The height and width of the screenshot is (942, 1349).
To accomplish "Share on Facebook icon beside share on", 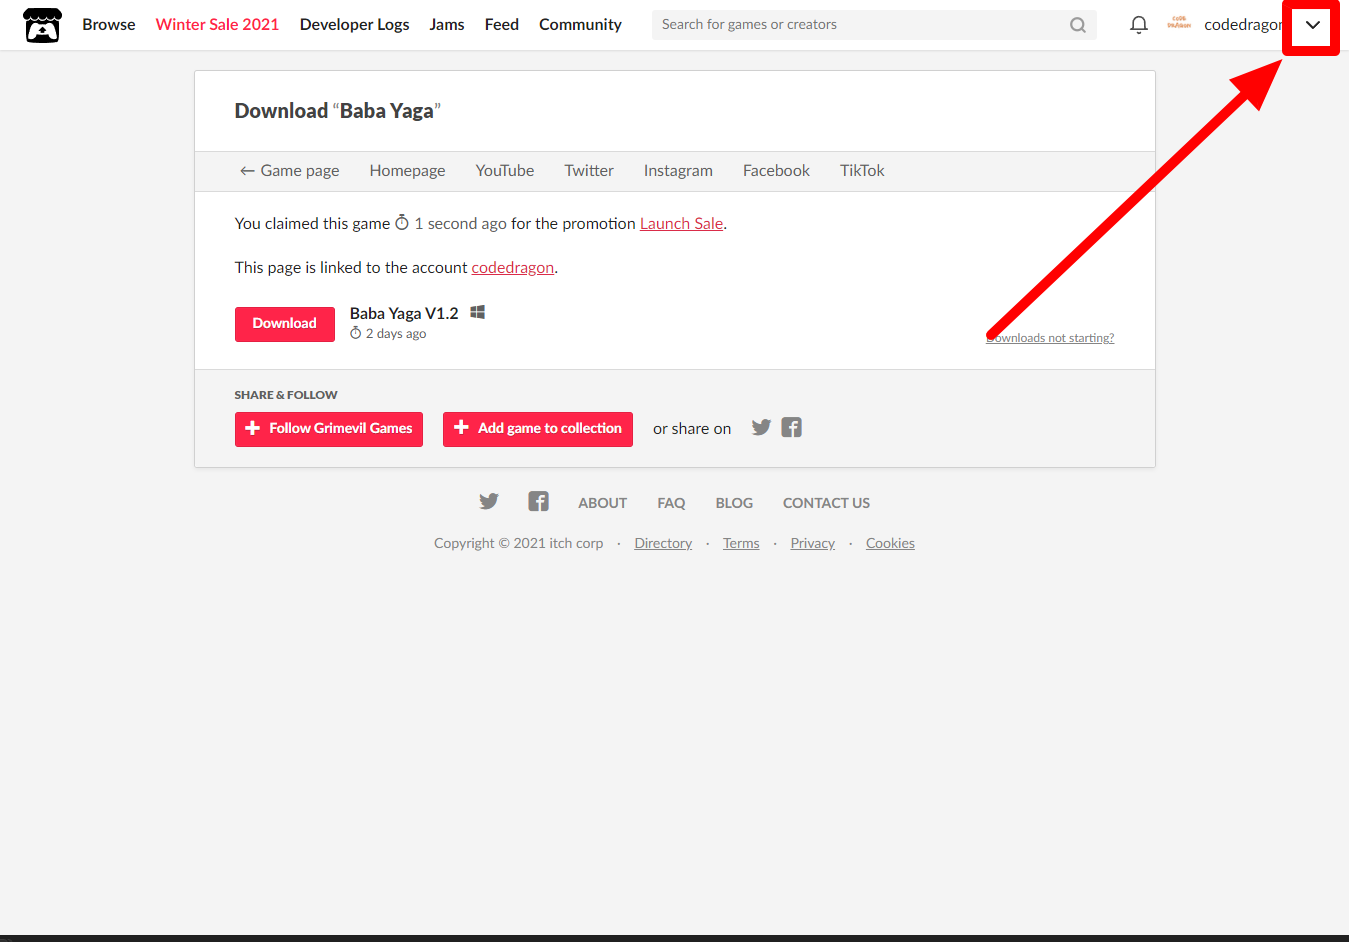I will (792, 427).
